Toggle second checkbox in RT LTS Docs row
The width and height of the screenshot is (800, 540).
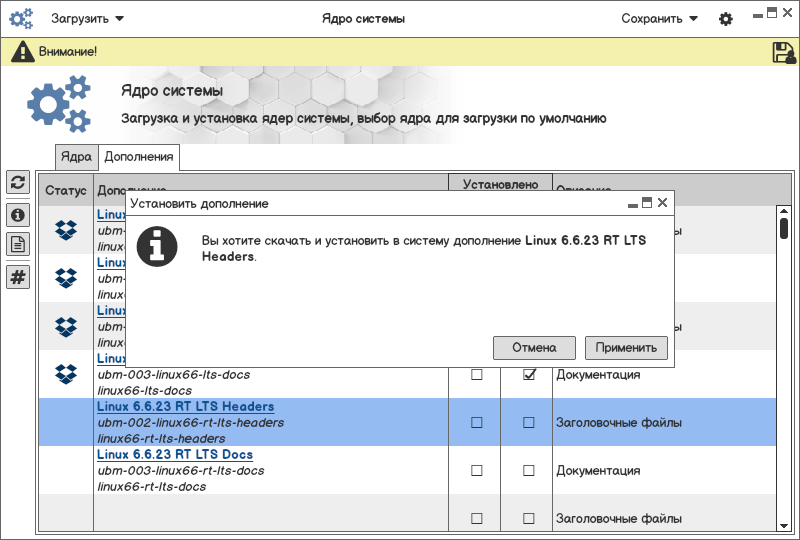tap(529, 471)
